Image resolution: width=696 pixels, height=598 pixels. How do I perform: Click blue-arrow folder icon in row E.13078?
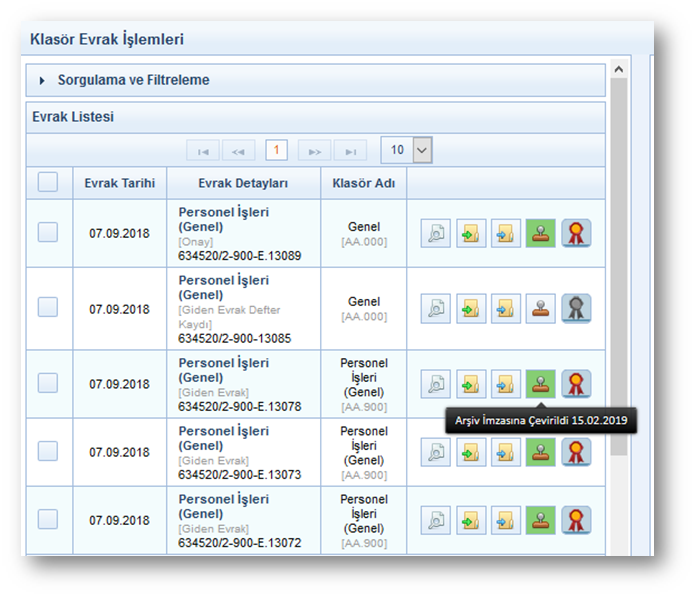(x=506, y=384)
